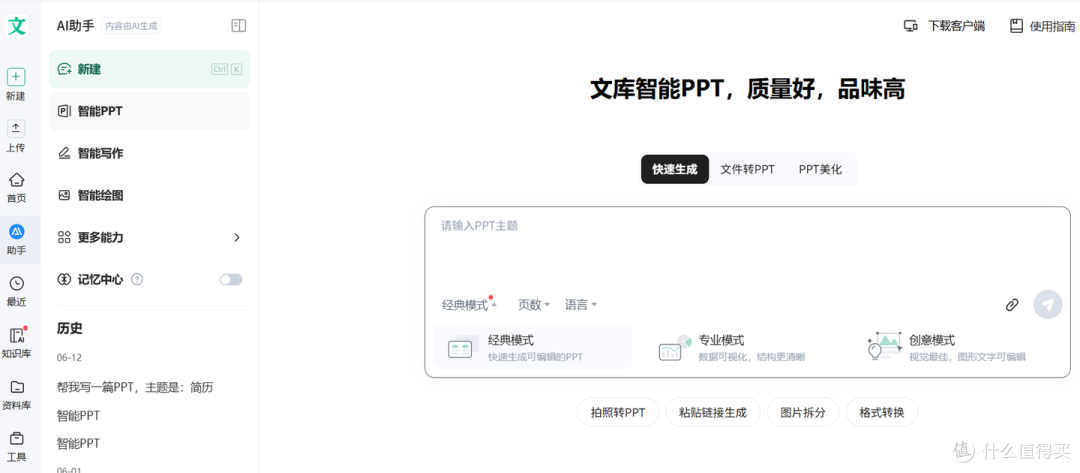Screen dimensions: 1080x473
Task: Select the 助手 assistant icon
Action: point(17,231)
